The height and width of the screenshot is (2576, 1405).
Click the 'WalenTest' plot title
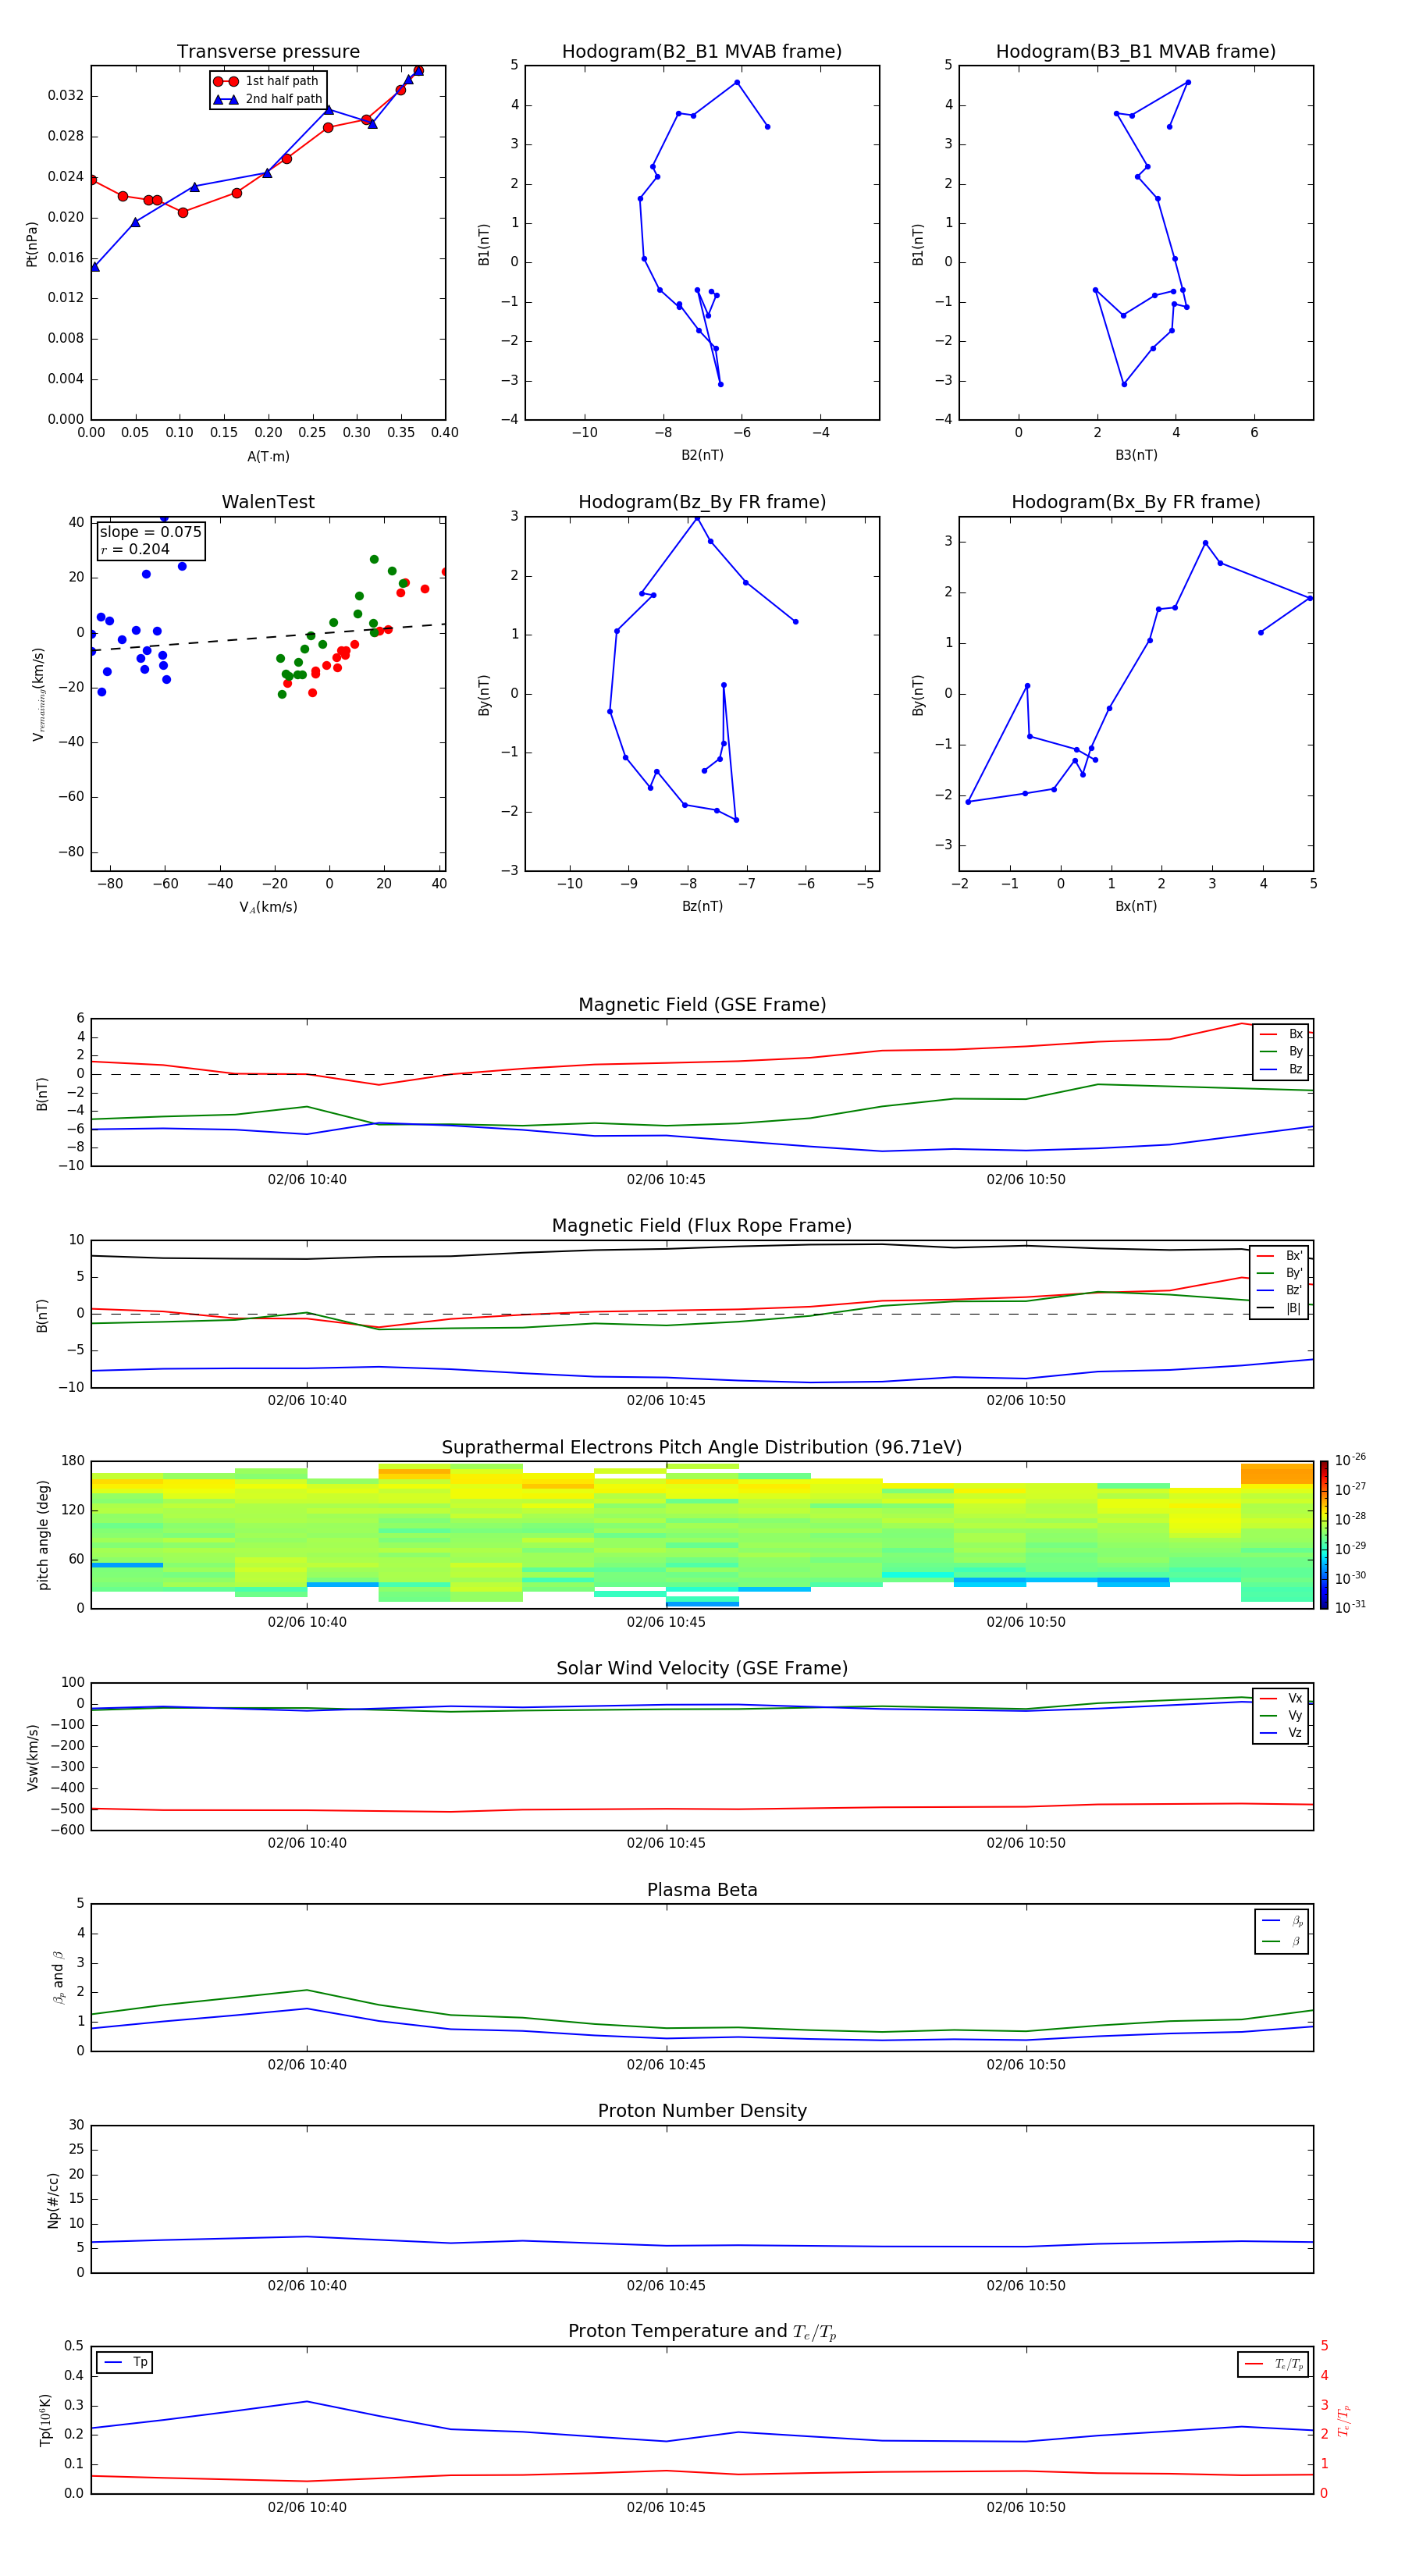point(268,502)
